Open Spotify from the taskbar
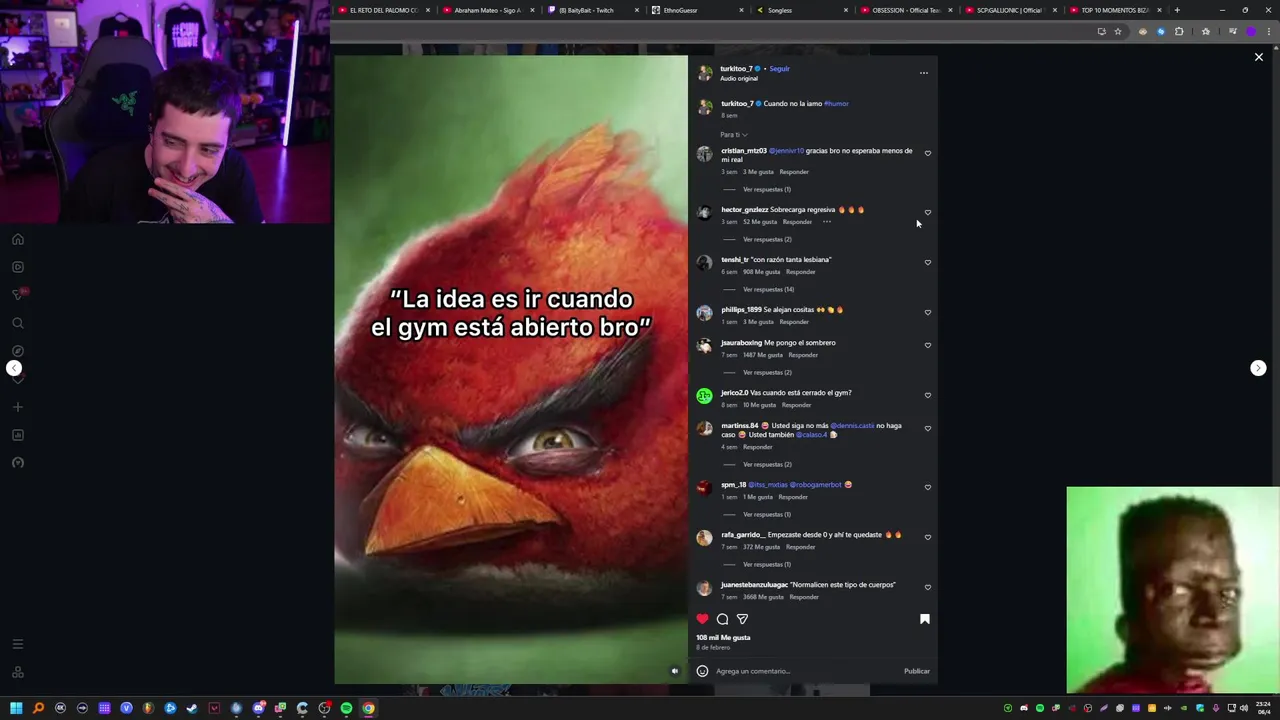 point(346,708)
